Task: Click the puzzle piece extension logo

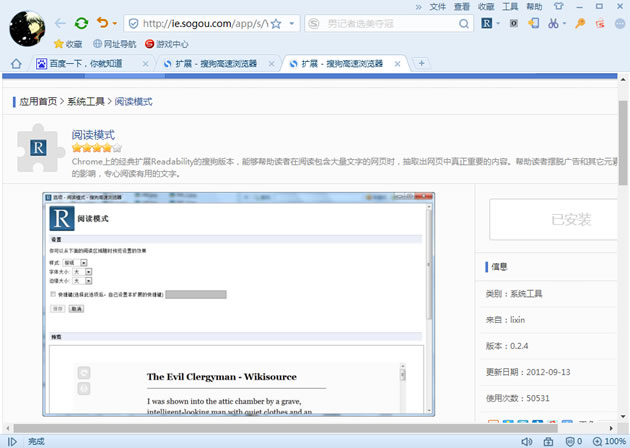Action: pyautogui.click(x=40, y=148)
